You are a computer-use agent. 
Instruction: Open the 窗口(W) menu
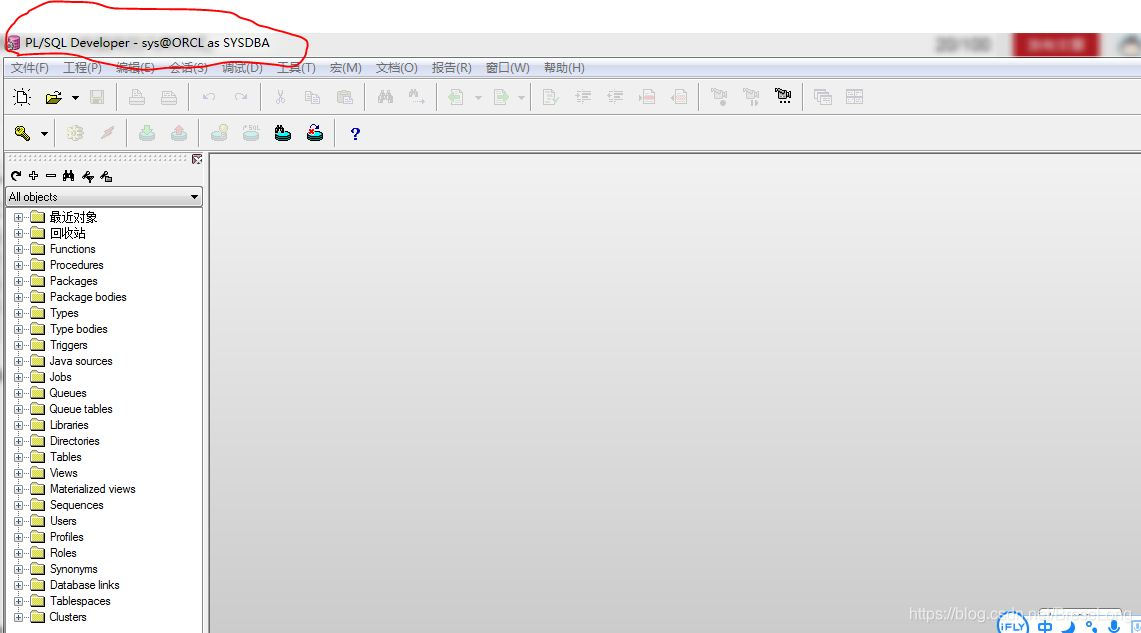tap(507, 68)
